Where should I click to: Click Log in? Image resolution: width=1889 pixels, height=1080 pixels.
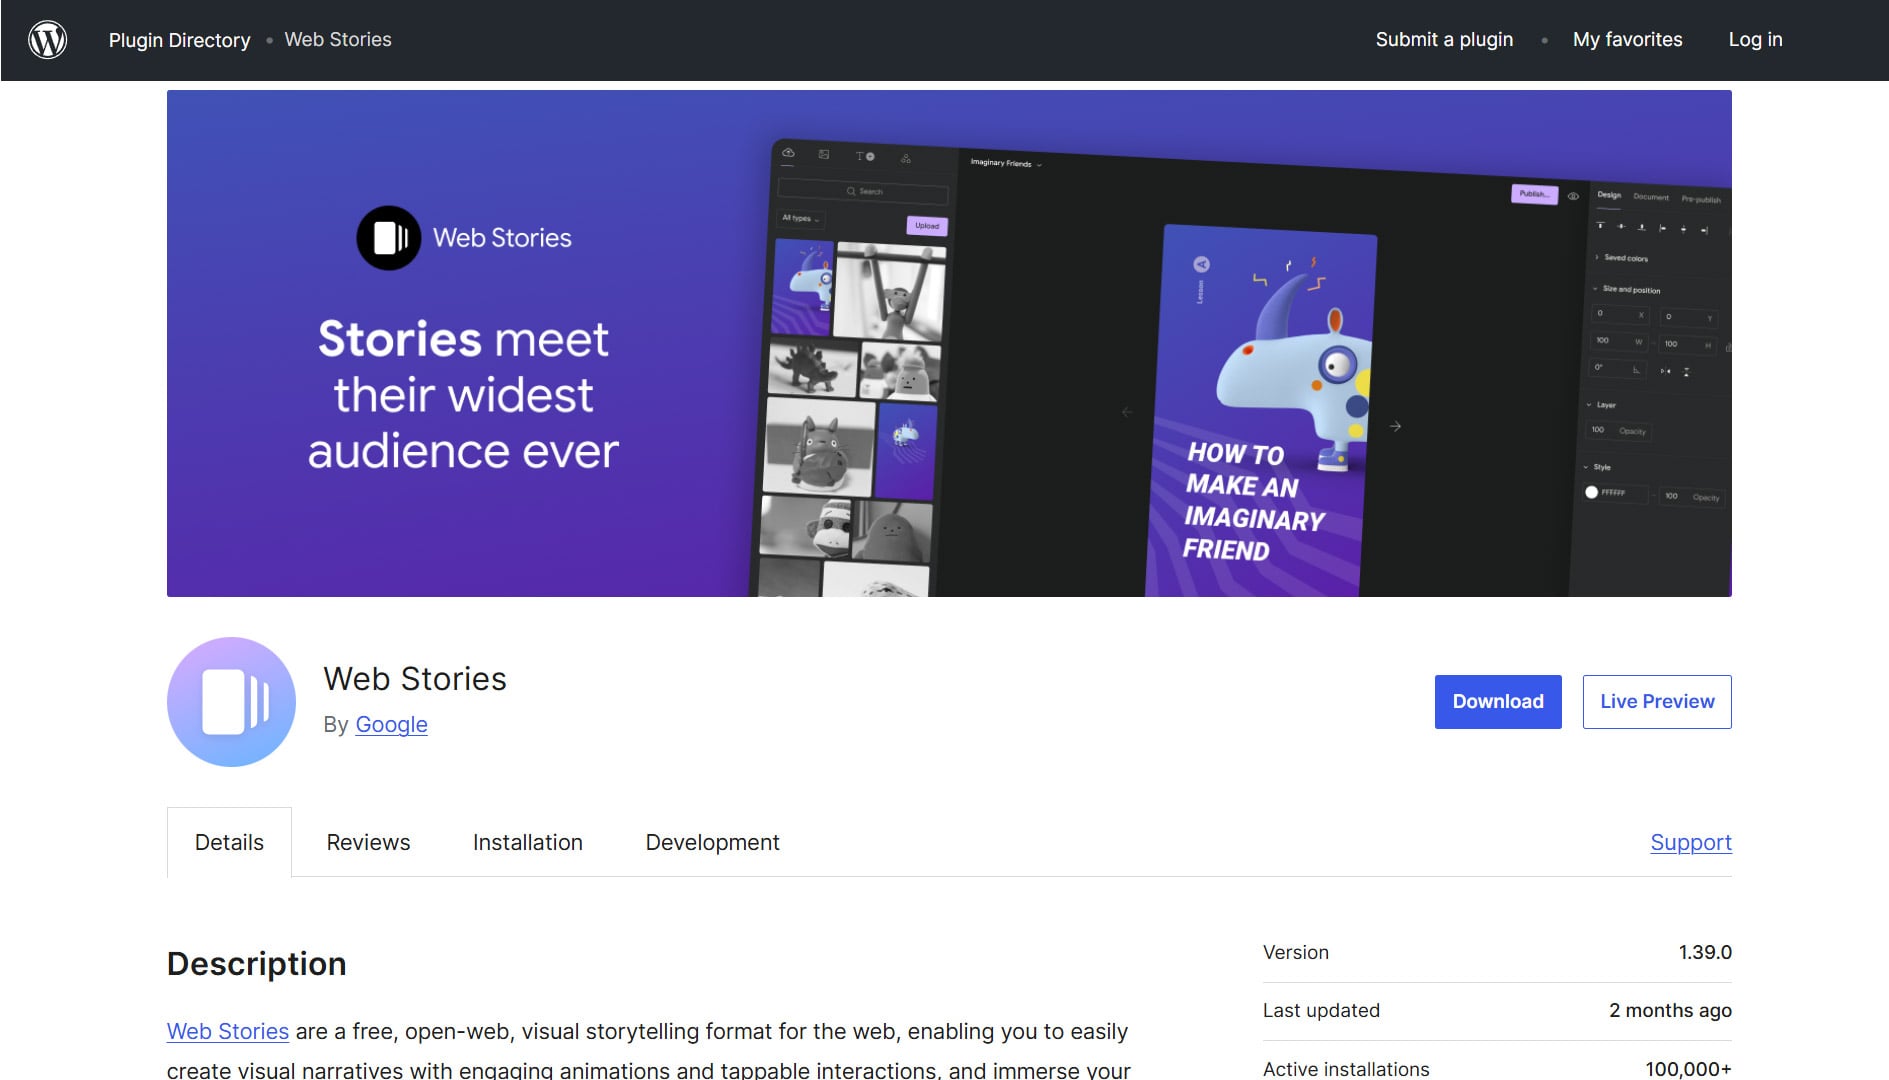[1755, 40]
